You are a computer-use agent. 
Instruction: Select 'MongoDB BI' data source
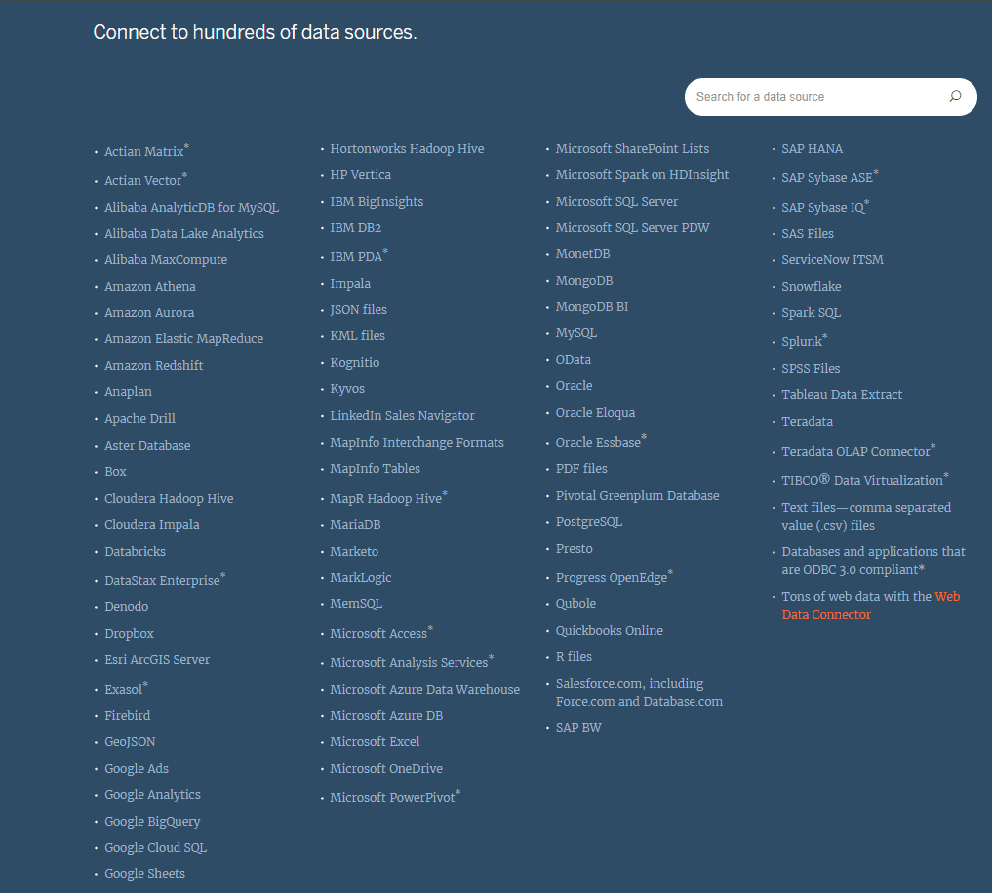[592, 307]
